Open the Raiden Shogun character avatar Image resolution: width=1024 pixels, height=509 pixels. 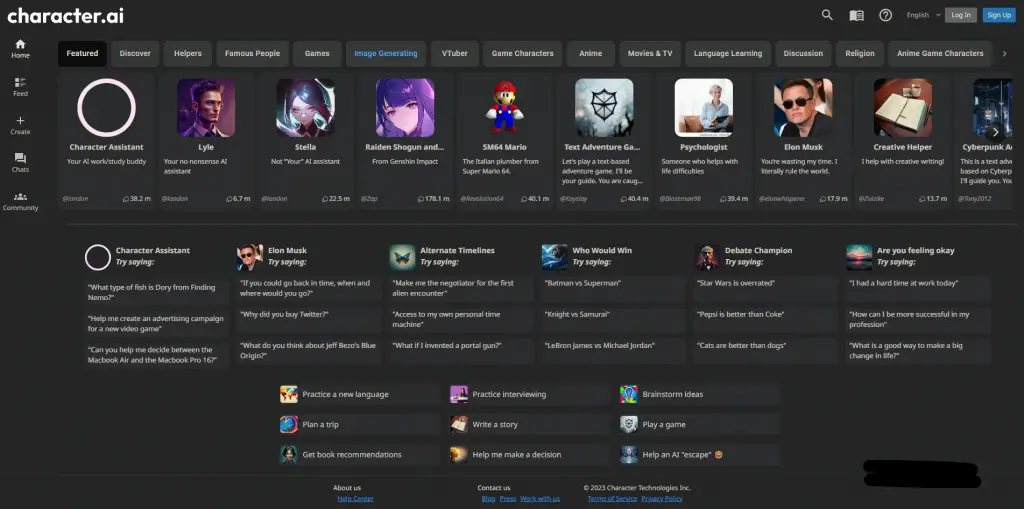point(405,108)
